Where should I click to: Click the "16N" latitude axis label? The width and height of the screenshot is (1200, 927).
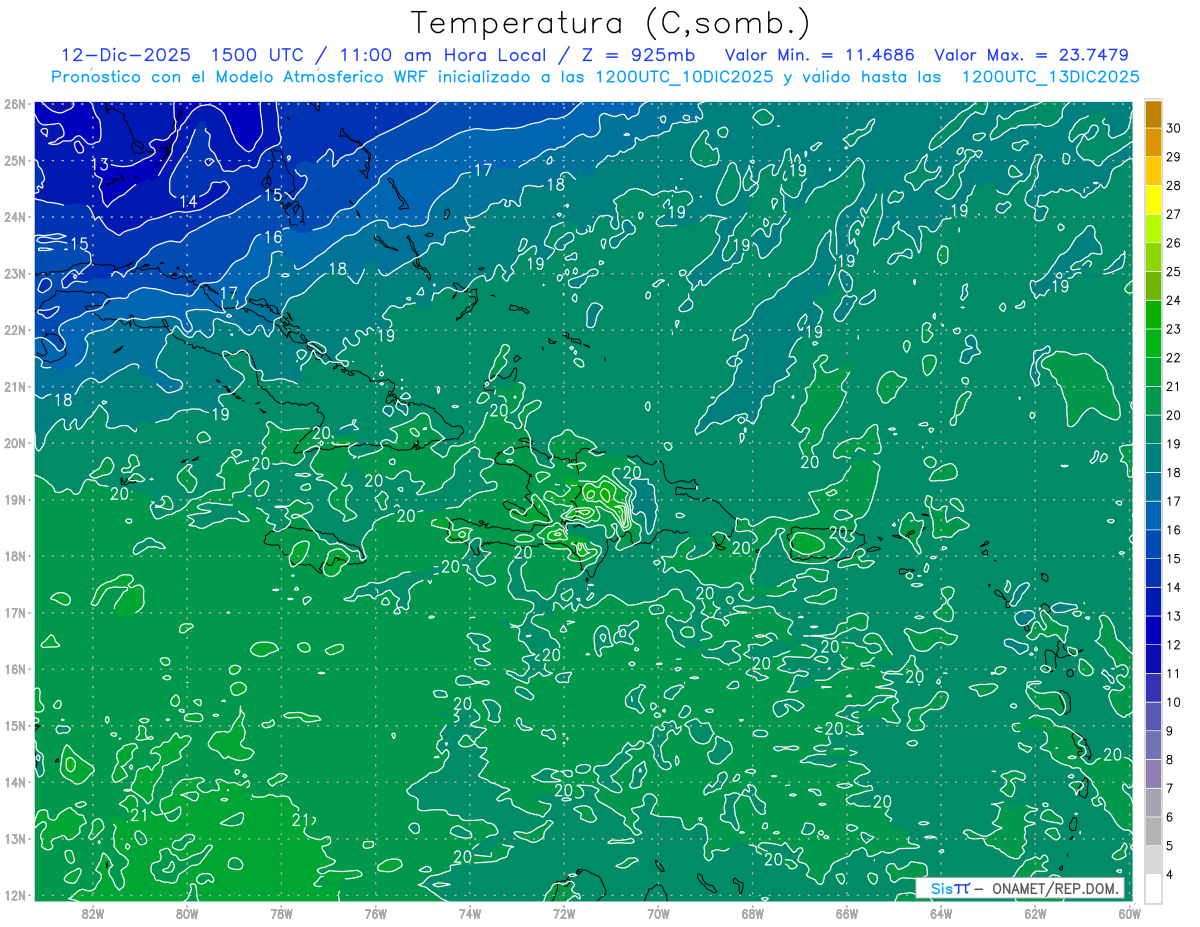[x=15, y=669]
